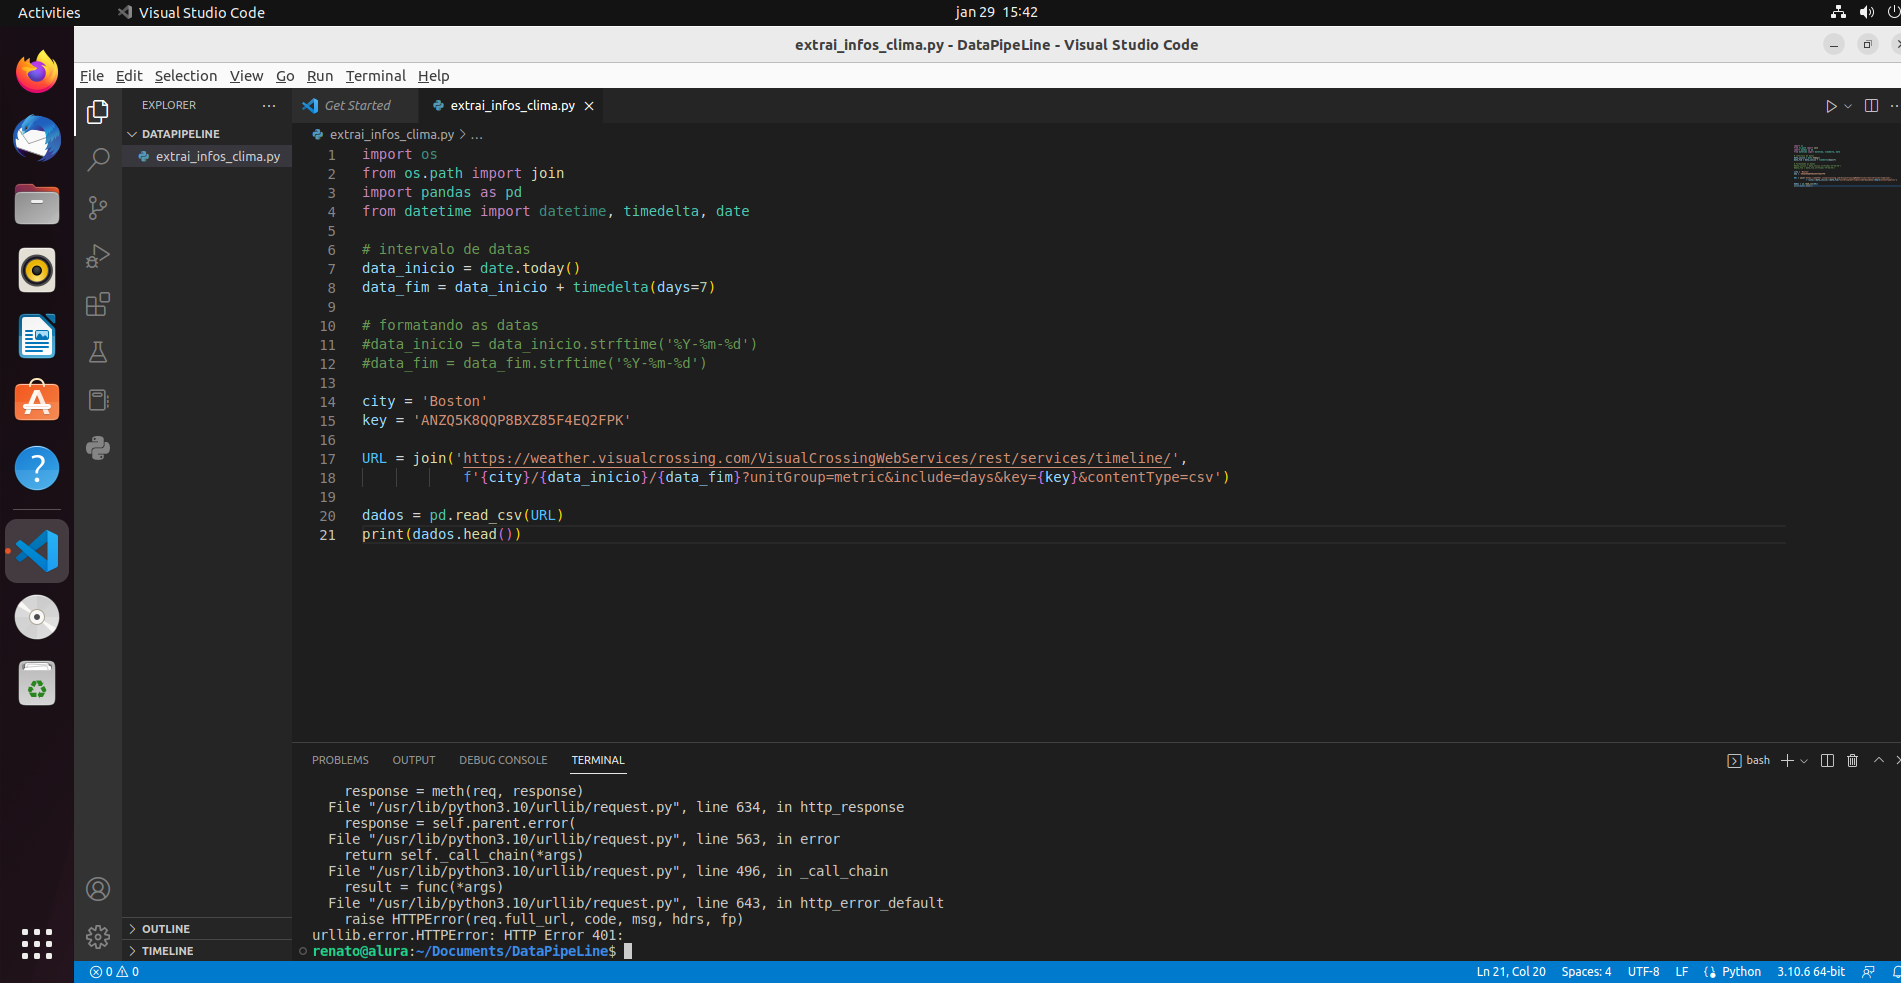The width and height of the screenshot is (1901, 983).
Task: Open the Accounts icon
Action: (x=98, y=889)
